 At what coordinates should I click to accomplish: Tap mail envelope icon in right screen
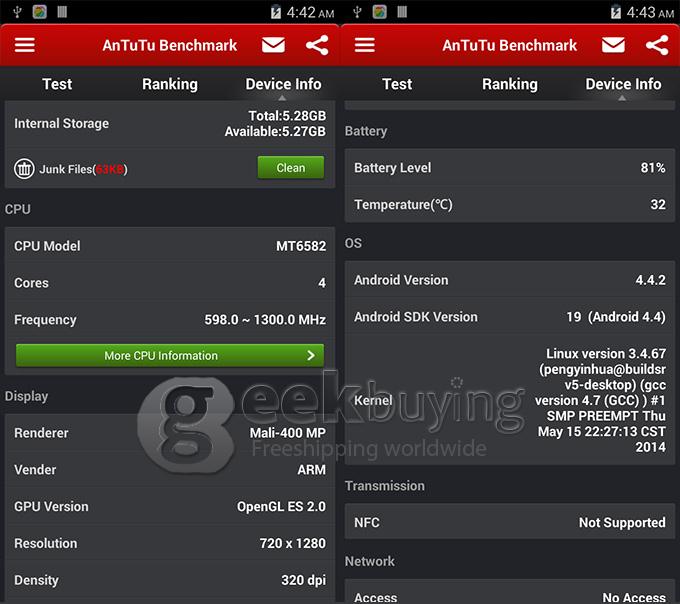pyautogui.click(x=613, y=45)
